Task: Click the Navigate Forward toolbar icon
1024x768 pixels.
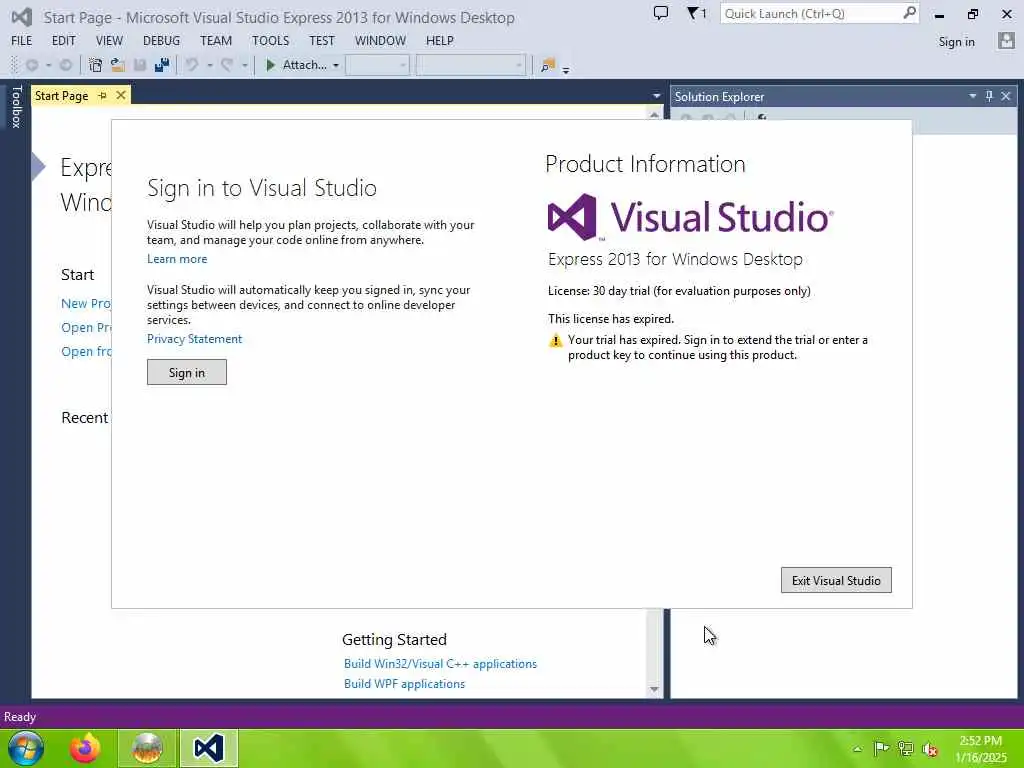Action: (66, 65)
